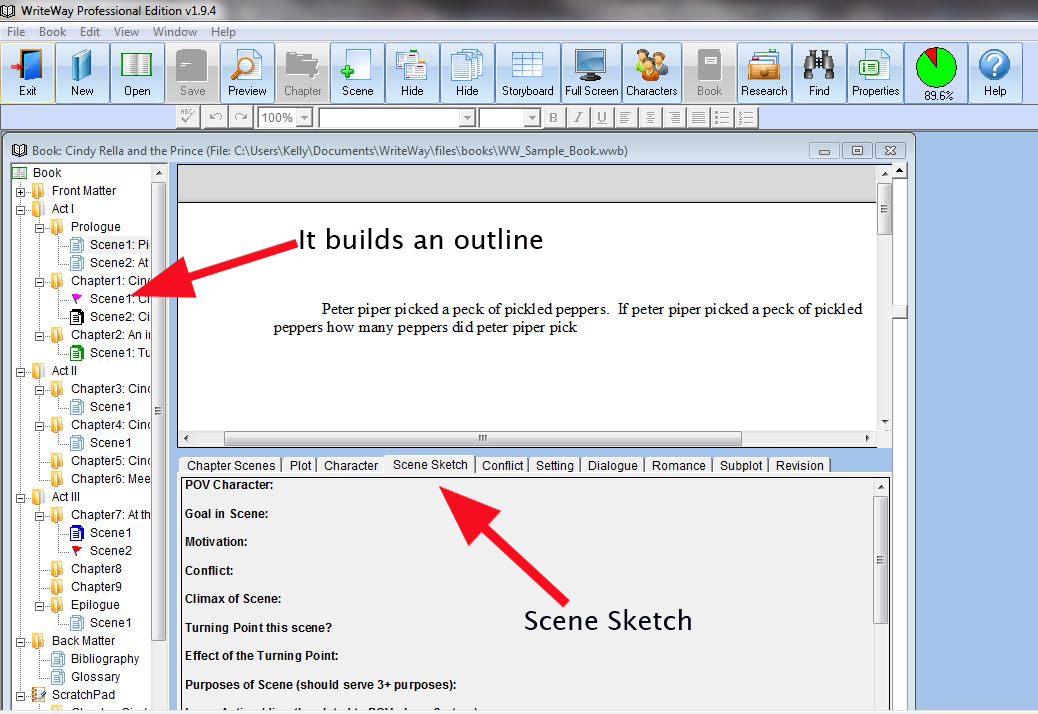Align text right
This screenshot has width=1038, height=714.
tap(674, 118)
